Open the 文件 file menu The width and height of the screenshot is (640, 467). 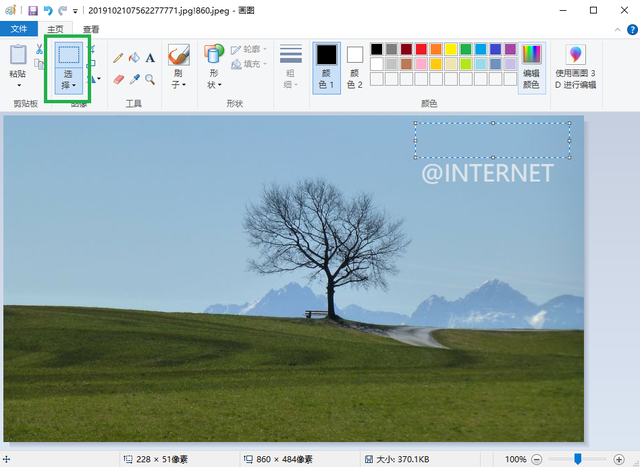[x=19, y=29]
